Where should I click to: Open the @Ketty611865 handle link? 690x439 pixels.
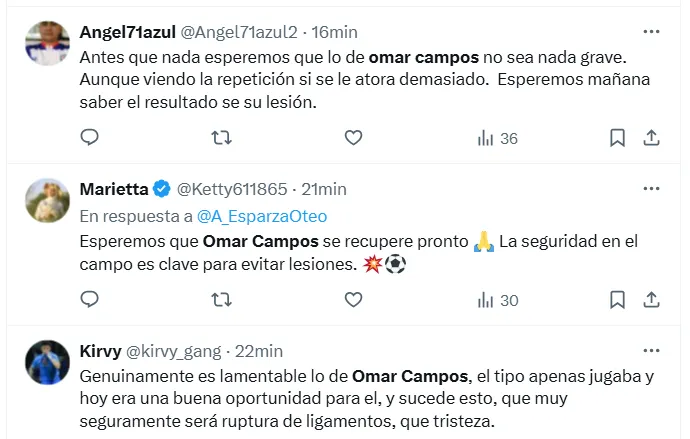coord(231,189)
